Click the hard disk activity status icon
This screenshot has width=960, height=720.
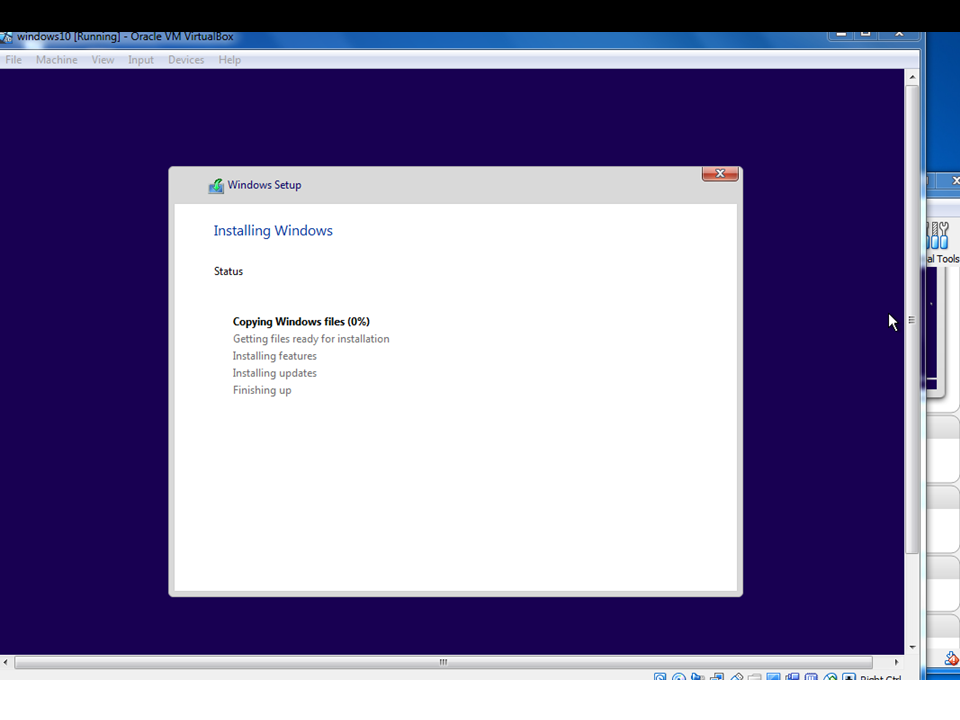[658, 678]
